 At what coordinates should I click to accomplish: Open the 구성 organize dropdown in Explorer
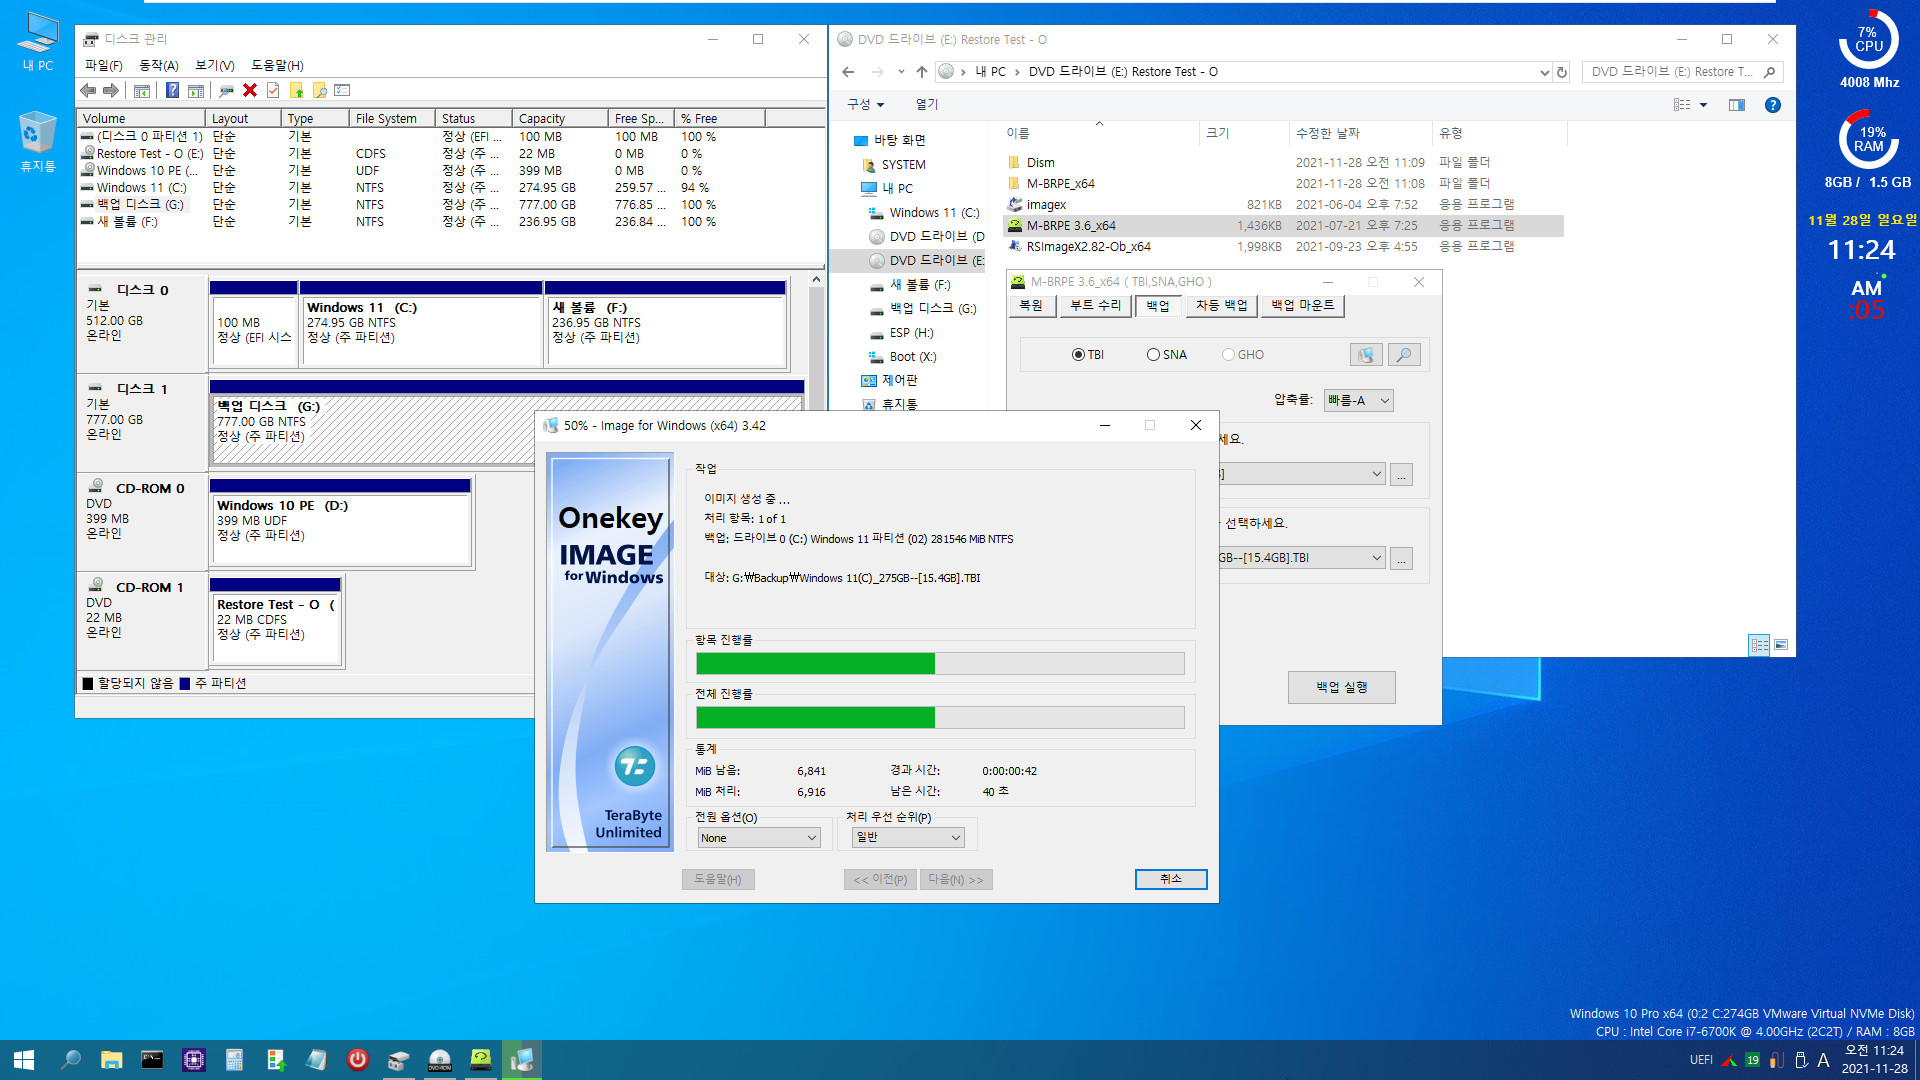point(865,104)
